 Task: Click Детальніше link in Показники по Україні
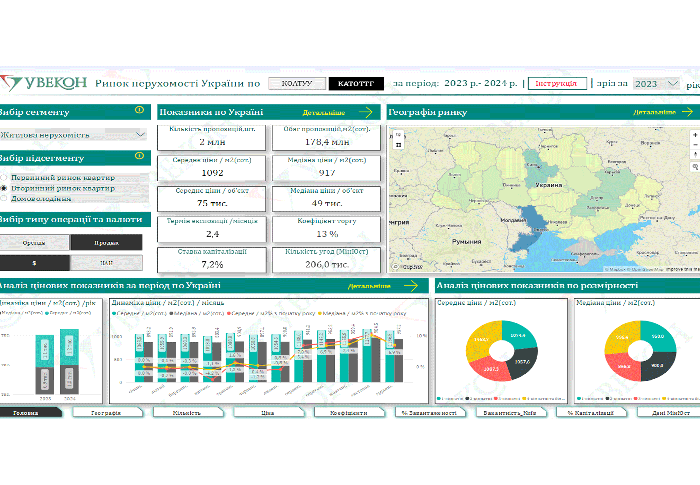tap(324, 113)
